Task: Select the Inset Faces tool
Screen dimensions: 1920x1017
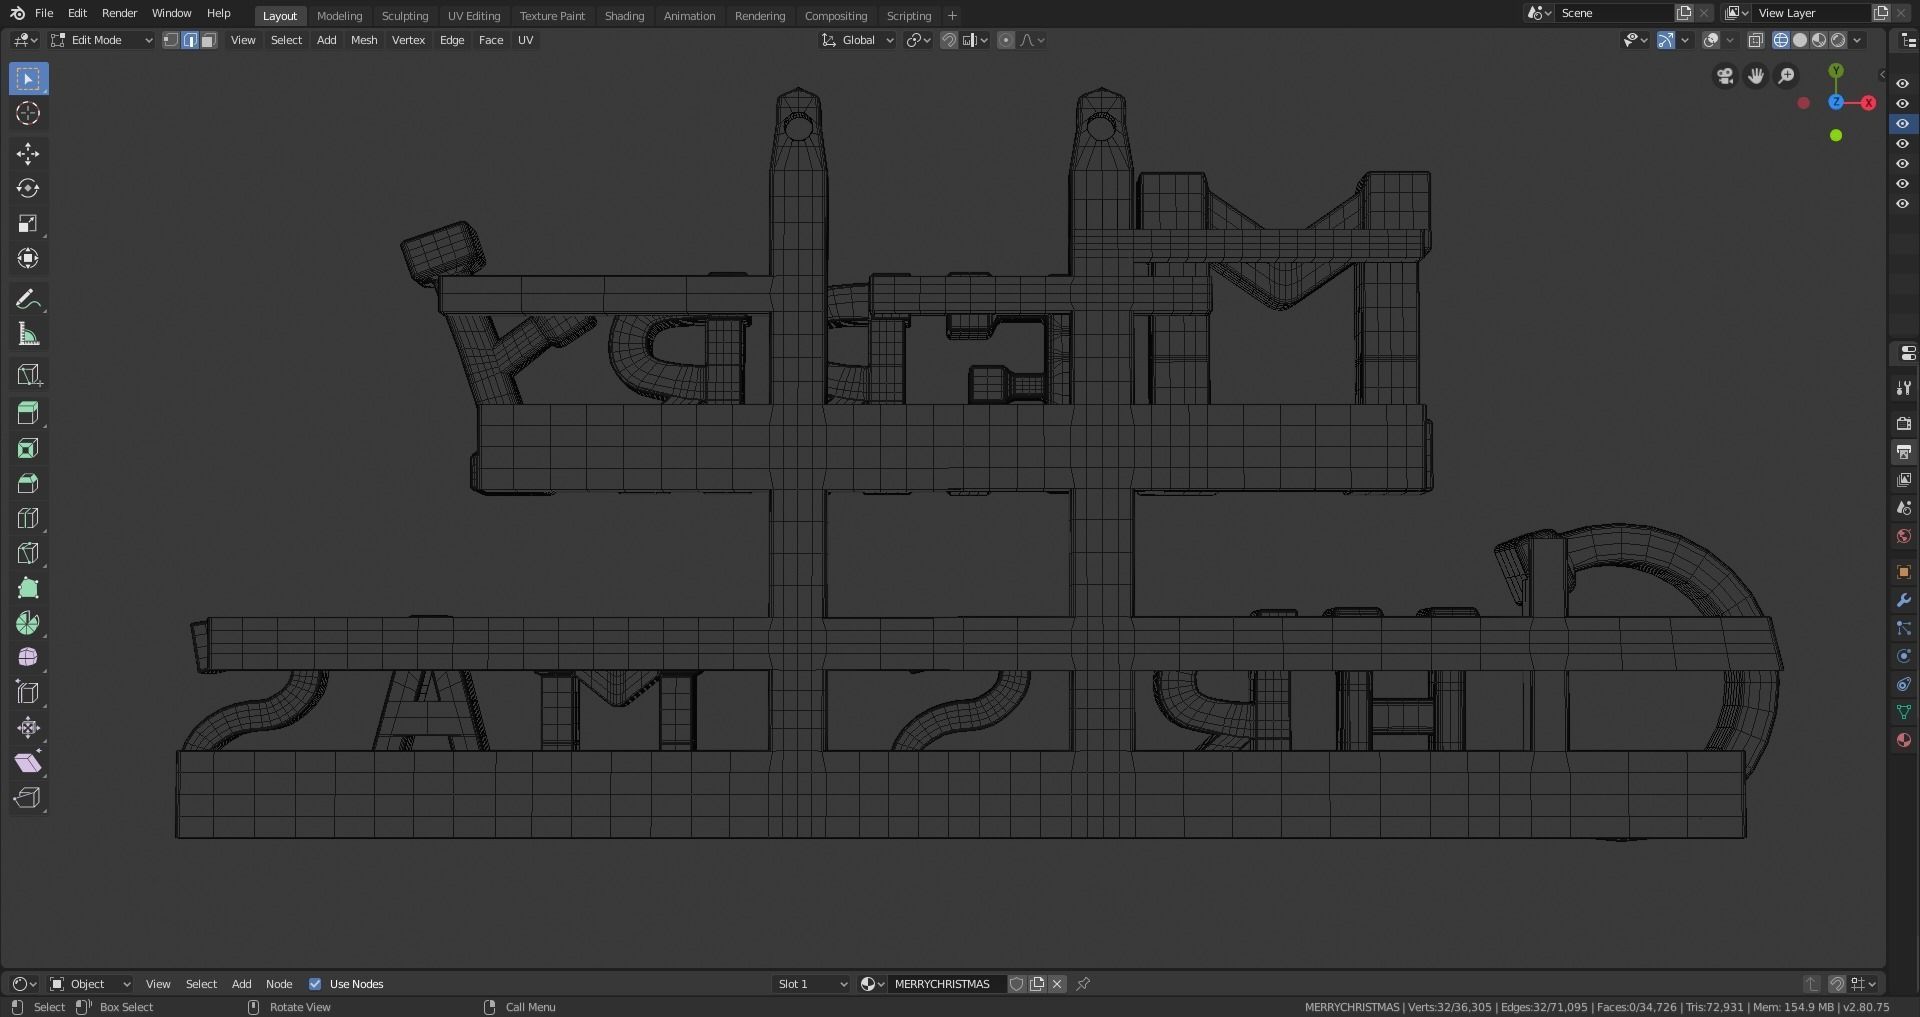Action: (28, 448)
